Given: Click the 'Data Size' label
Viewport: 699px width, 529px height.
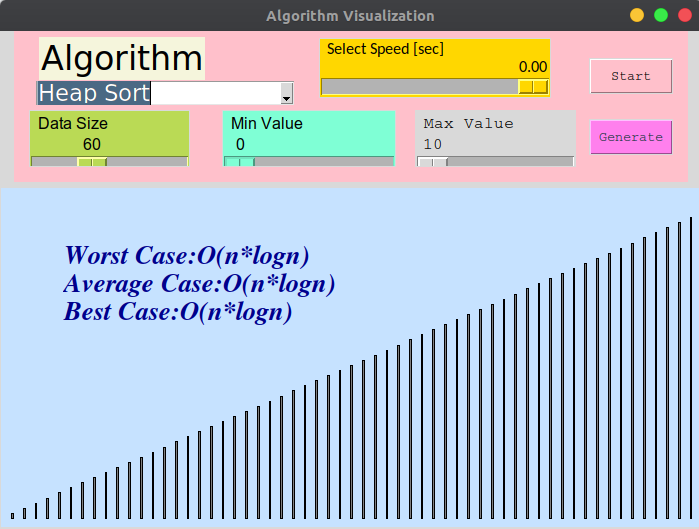Looking at the screenshot, I should point(73,123).
